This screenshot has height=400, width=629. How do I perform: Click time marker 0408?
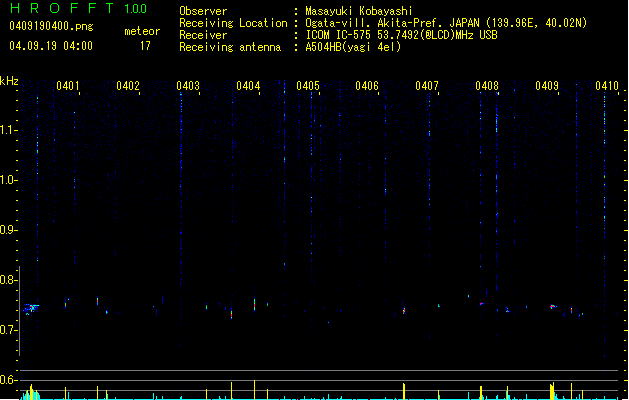[x=487, y=86]
